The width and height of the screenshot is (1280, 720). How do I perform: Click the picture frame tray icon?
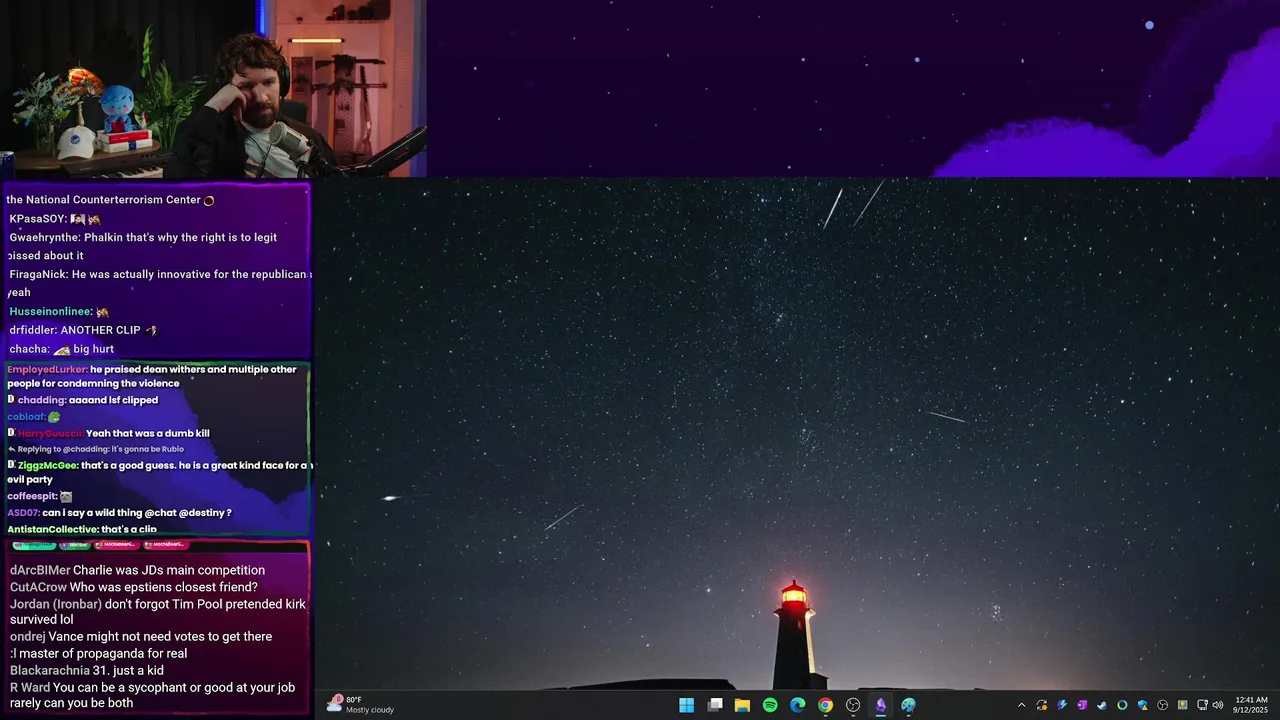click(1183, 705)
